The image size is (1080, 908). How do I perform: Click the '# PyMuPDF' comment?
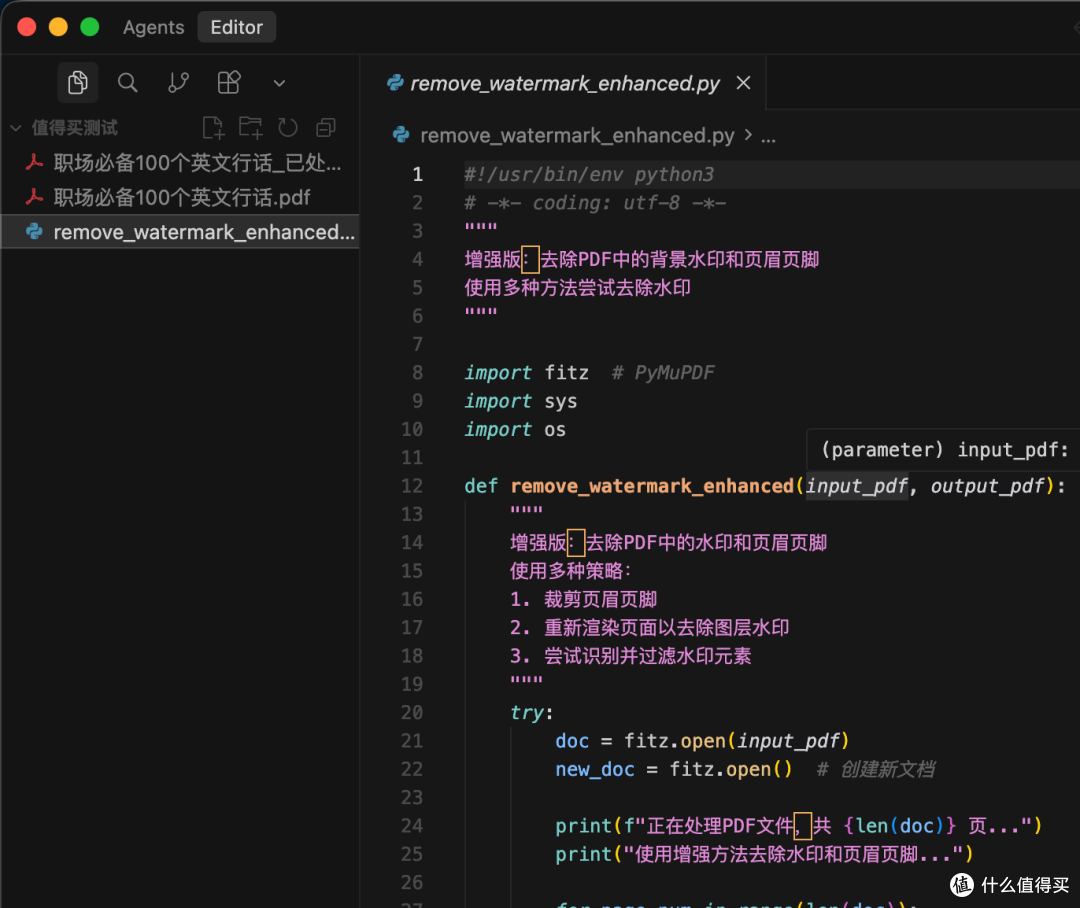point(663,373)
